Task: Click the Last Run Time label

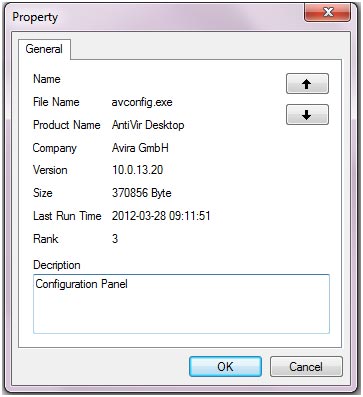Action: coord(67,216)
